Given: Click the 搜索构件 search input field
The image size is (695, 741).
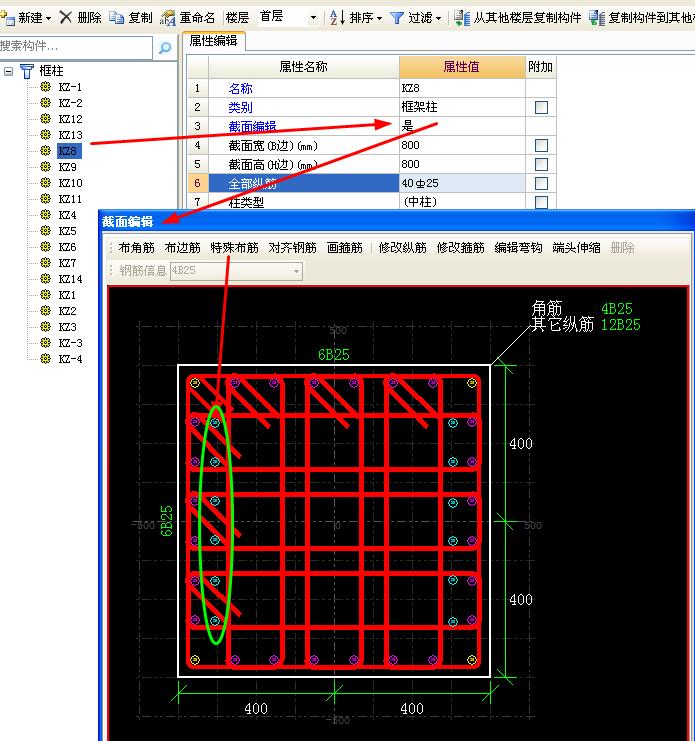Looking at the screenshot, I should click(x=76, y=47).
